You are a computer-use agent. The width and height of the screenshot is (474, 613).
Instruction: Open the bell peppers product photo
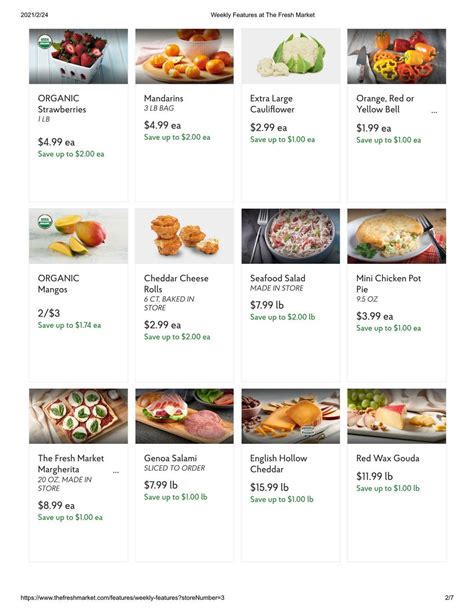[397, 56]
